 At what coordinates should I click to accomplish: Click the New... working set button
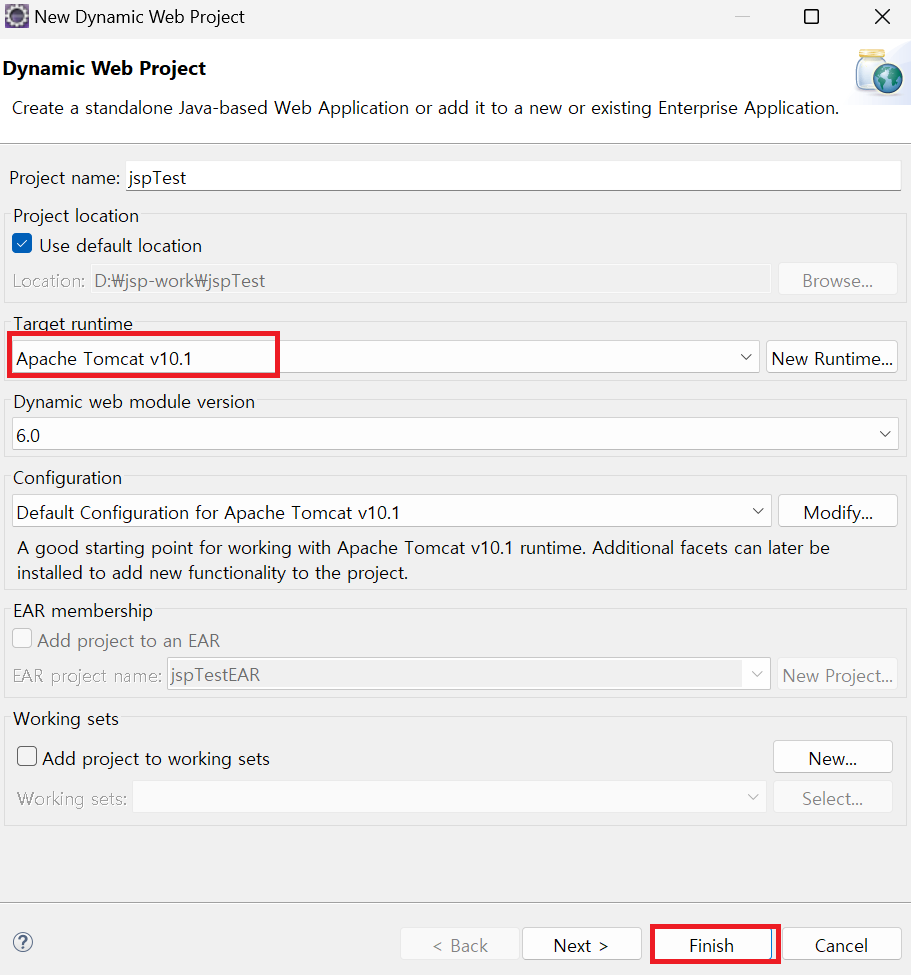833,757
